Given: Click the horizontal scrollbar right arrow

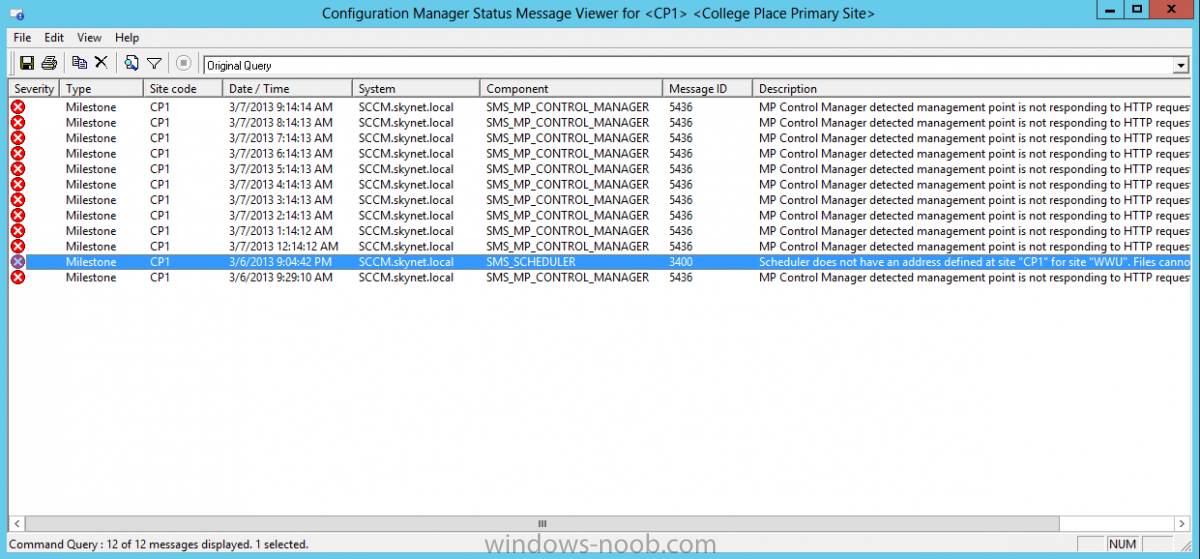Looking at the screenshot, I should pos(1181,523).
